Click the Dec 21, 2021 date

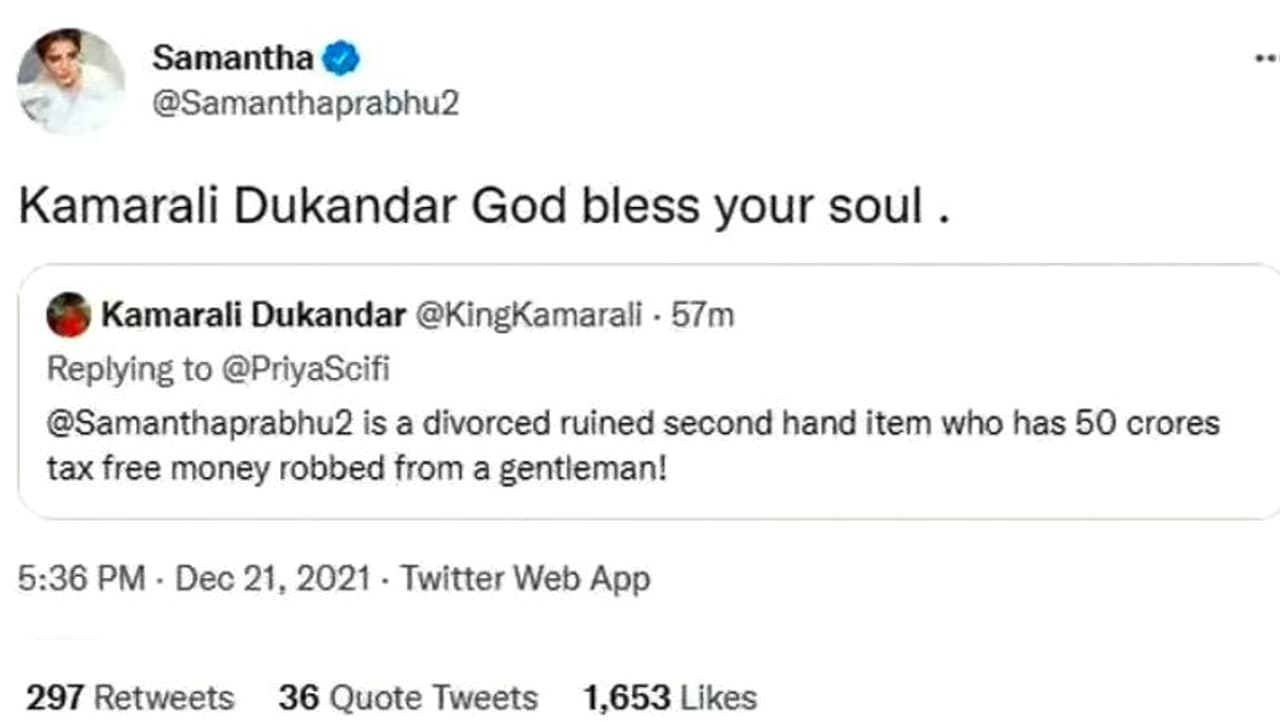272,579
